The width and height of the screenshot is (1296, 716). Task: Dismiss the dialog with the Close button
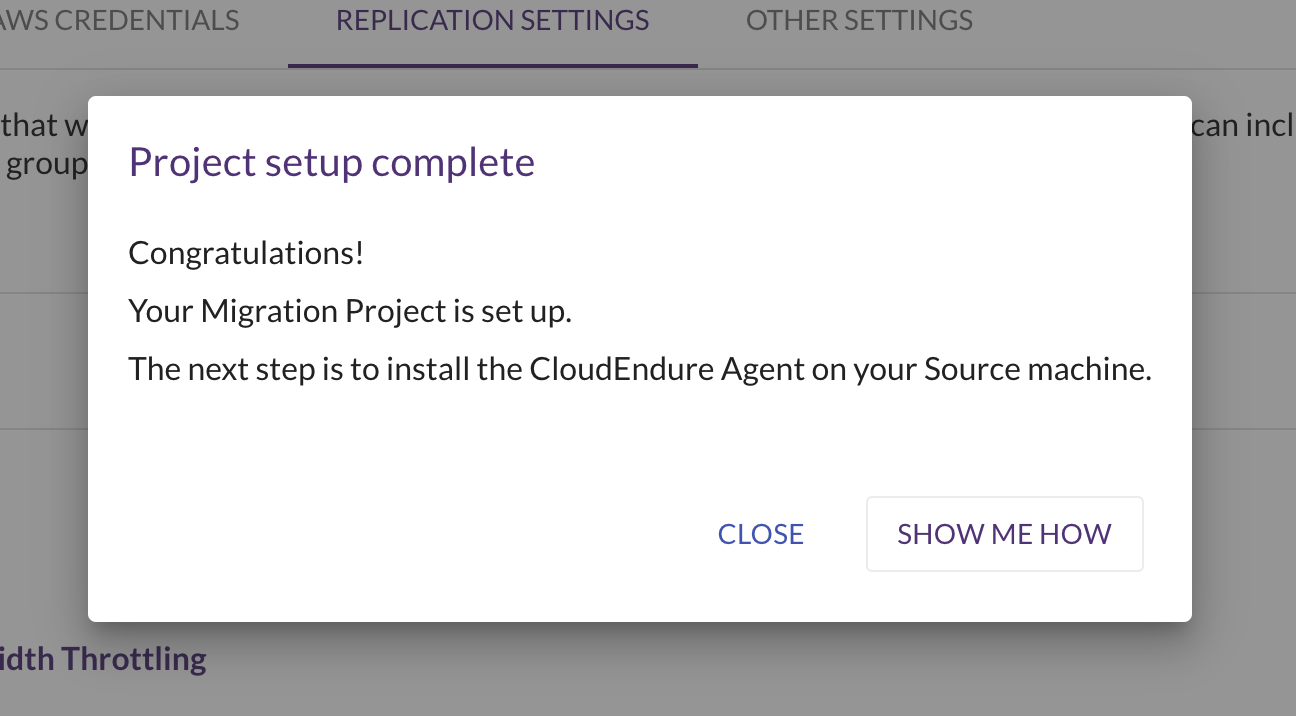tap(760, 534)
